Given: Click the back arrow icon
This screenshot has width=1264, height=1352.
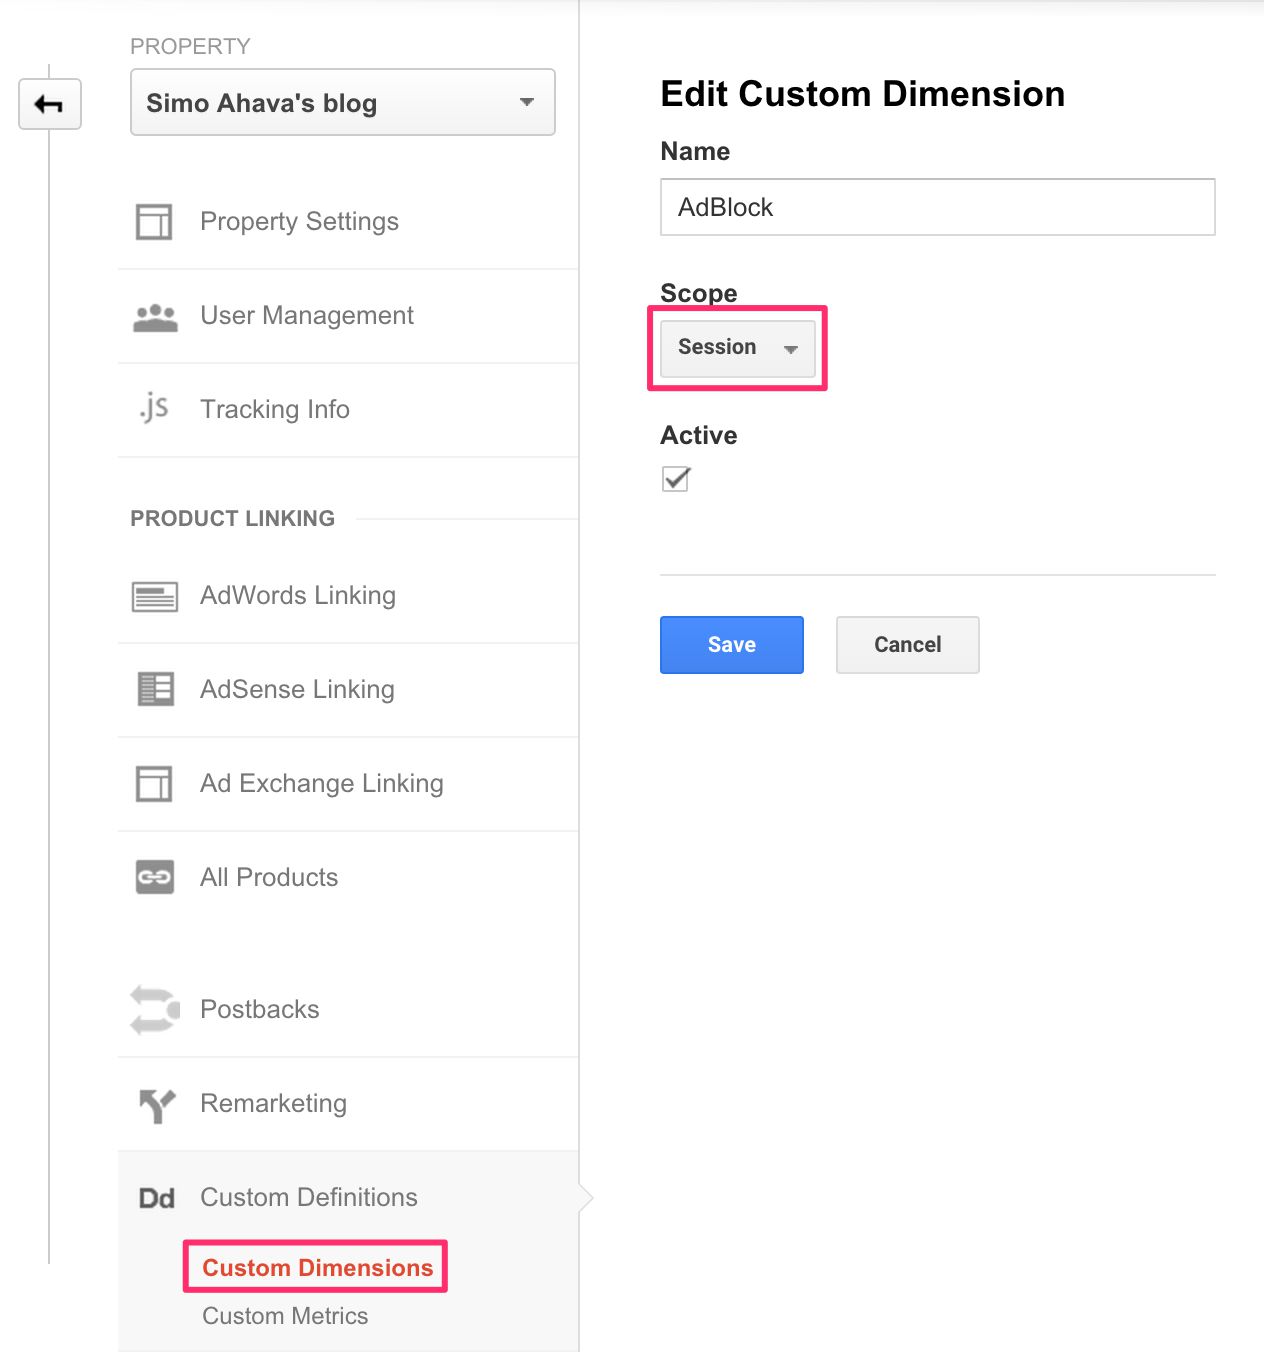Looking at the screenshot, I should pos(49,104).
